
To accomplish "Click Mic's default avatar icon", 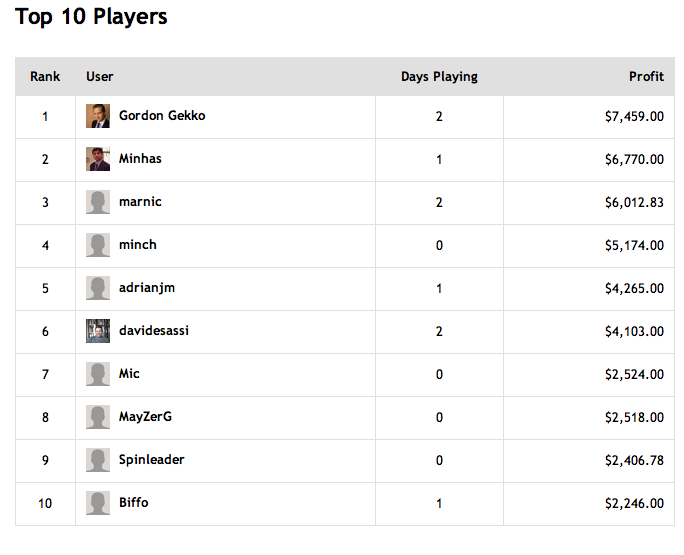I will [98, 374].
